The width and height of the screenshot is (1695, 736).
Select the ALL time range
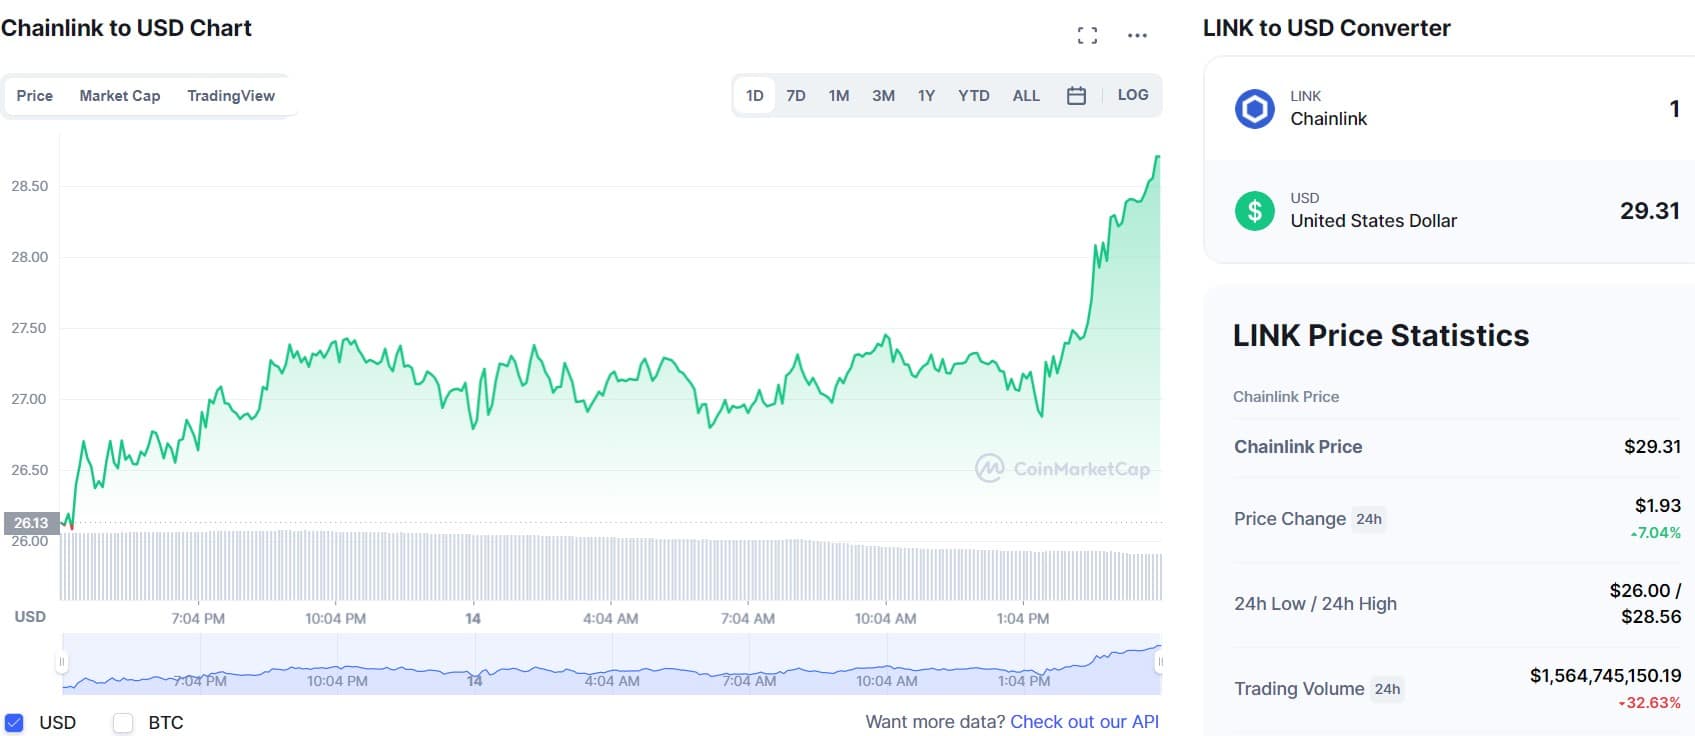coord(1026,96)
